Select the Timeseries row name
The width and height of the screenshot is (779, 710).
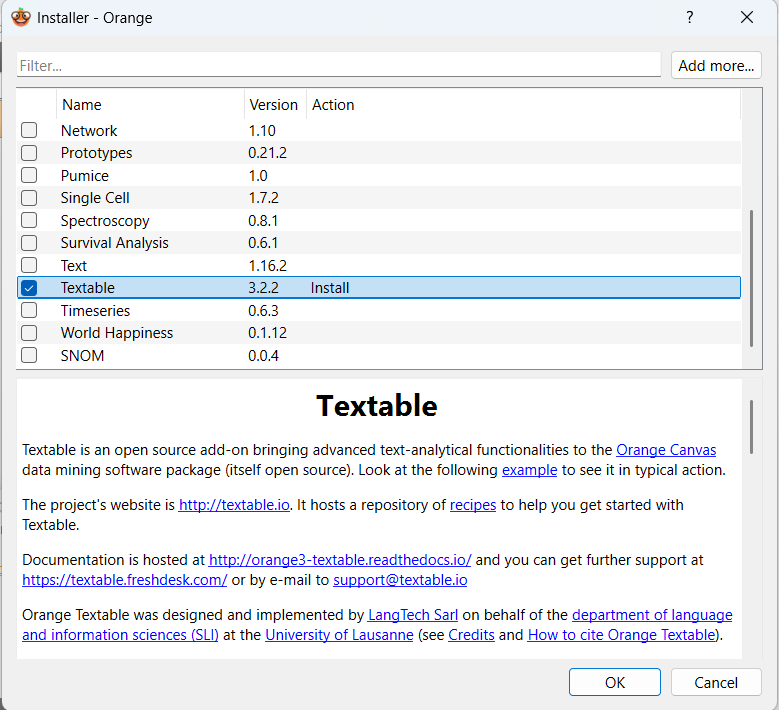pyautogui.click(x=95, y=311)
